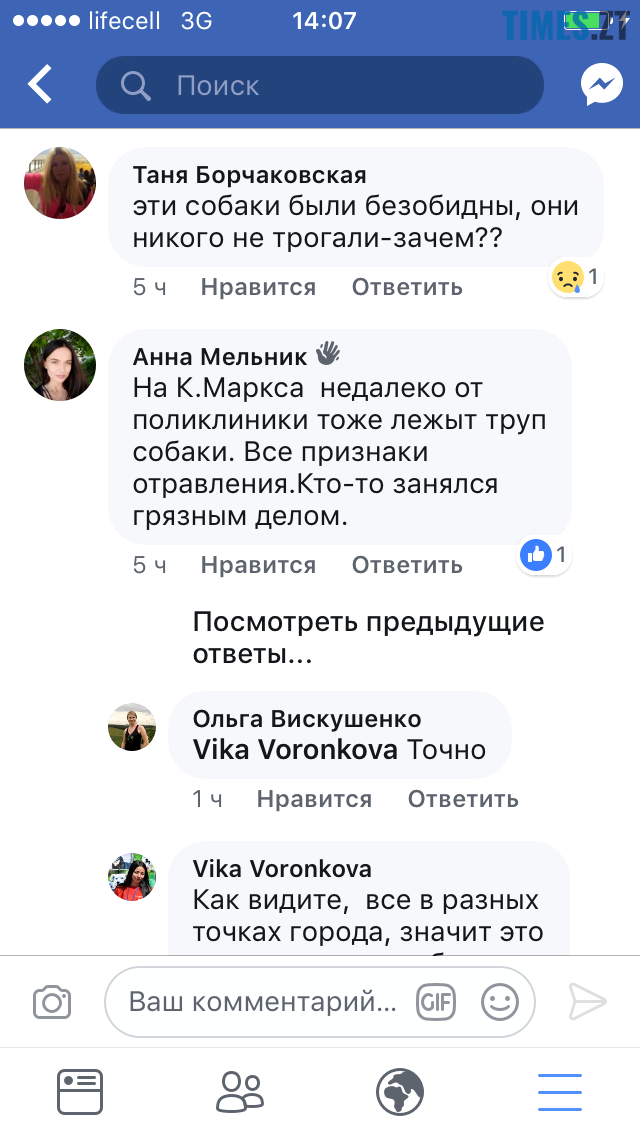The height and width of the screenshot is (1136, 640).
Task: Expand Посмотреть предыдущие ответы
Action: tap(368, 638)
